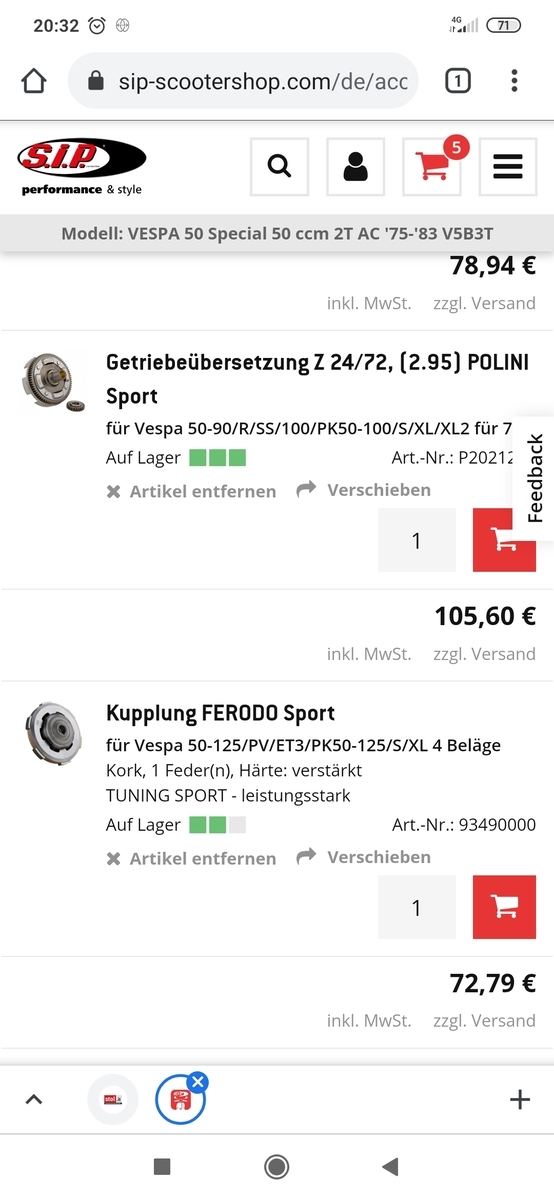The height and width of the screenshot is (1200, 554).
Task: Open the user account icon
Action: 355,167
